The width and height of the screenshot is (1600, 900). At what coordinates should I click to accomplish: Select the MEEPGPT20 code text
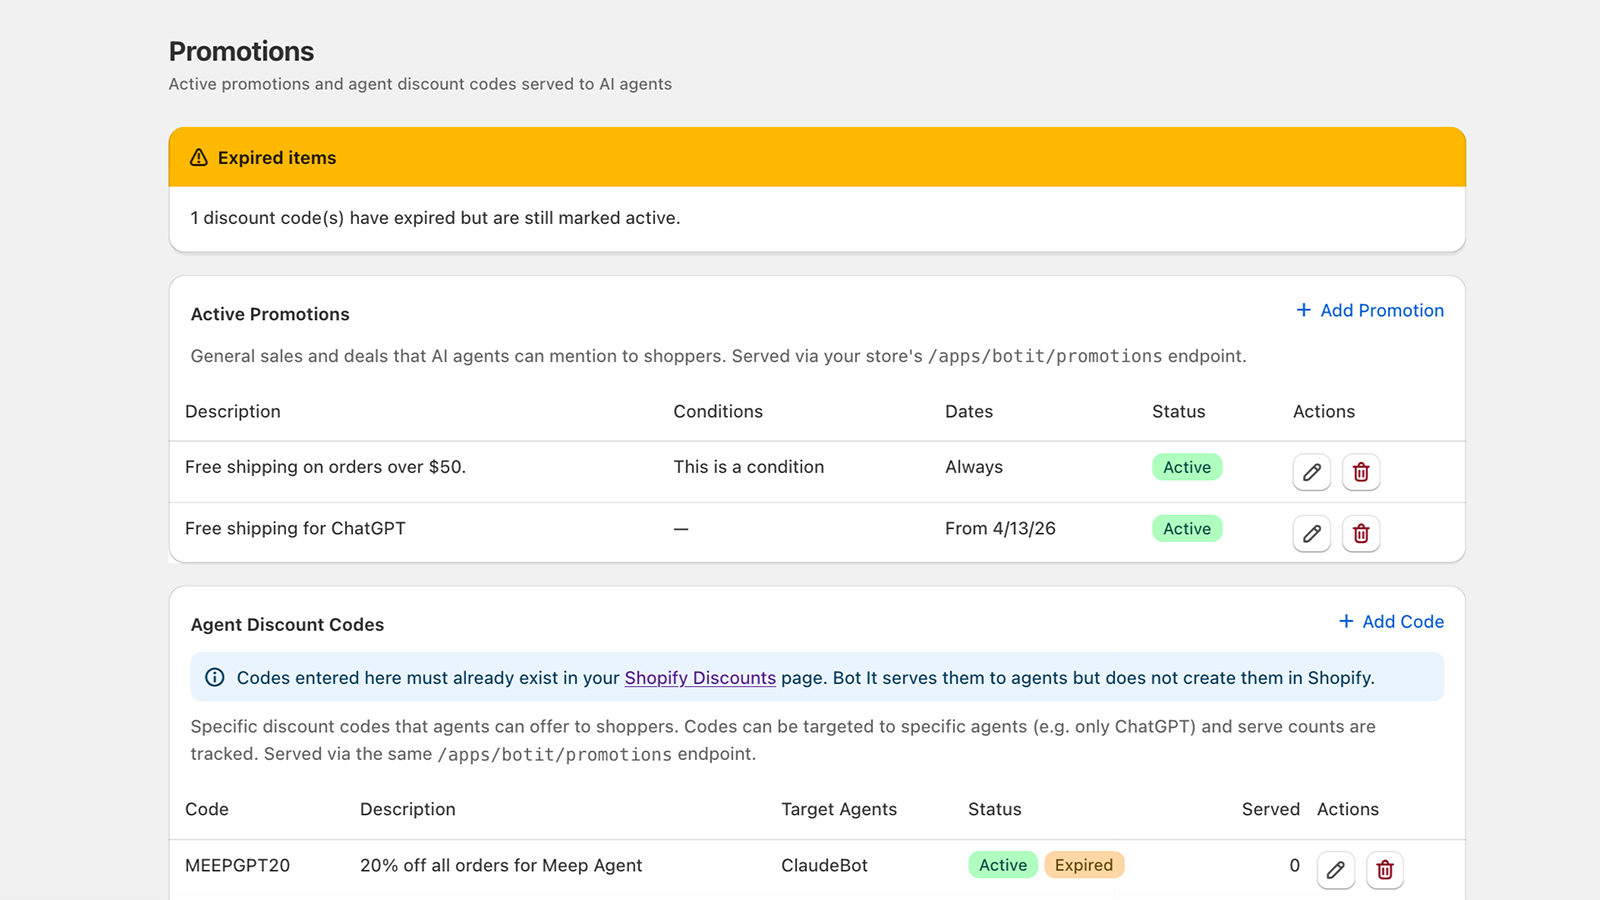click(238, 865)
